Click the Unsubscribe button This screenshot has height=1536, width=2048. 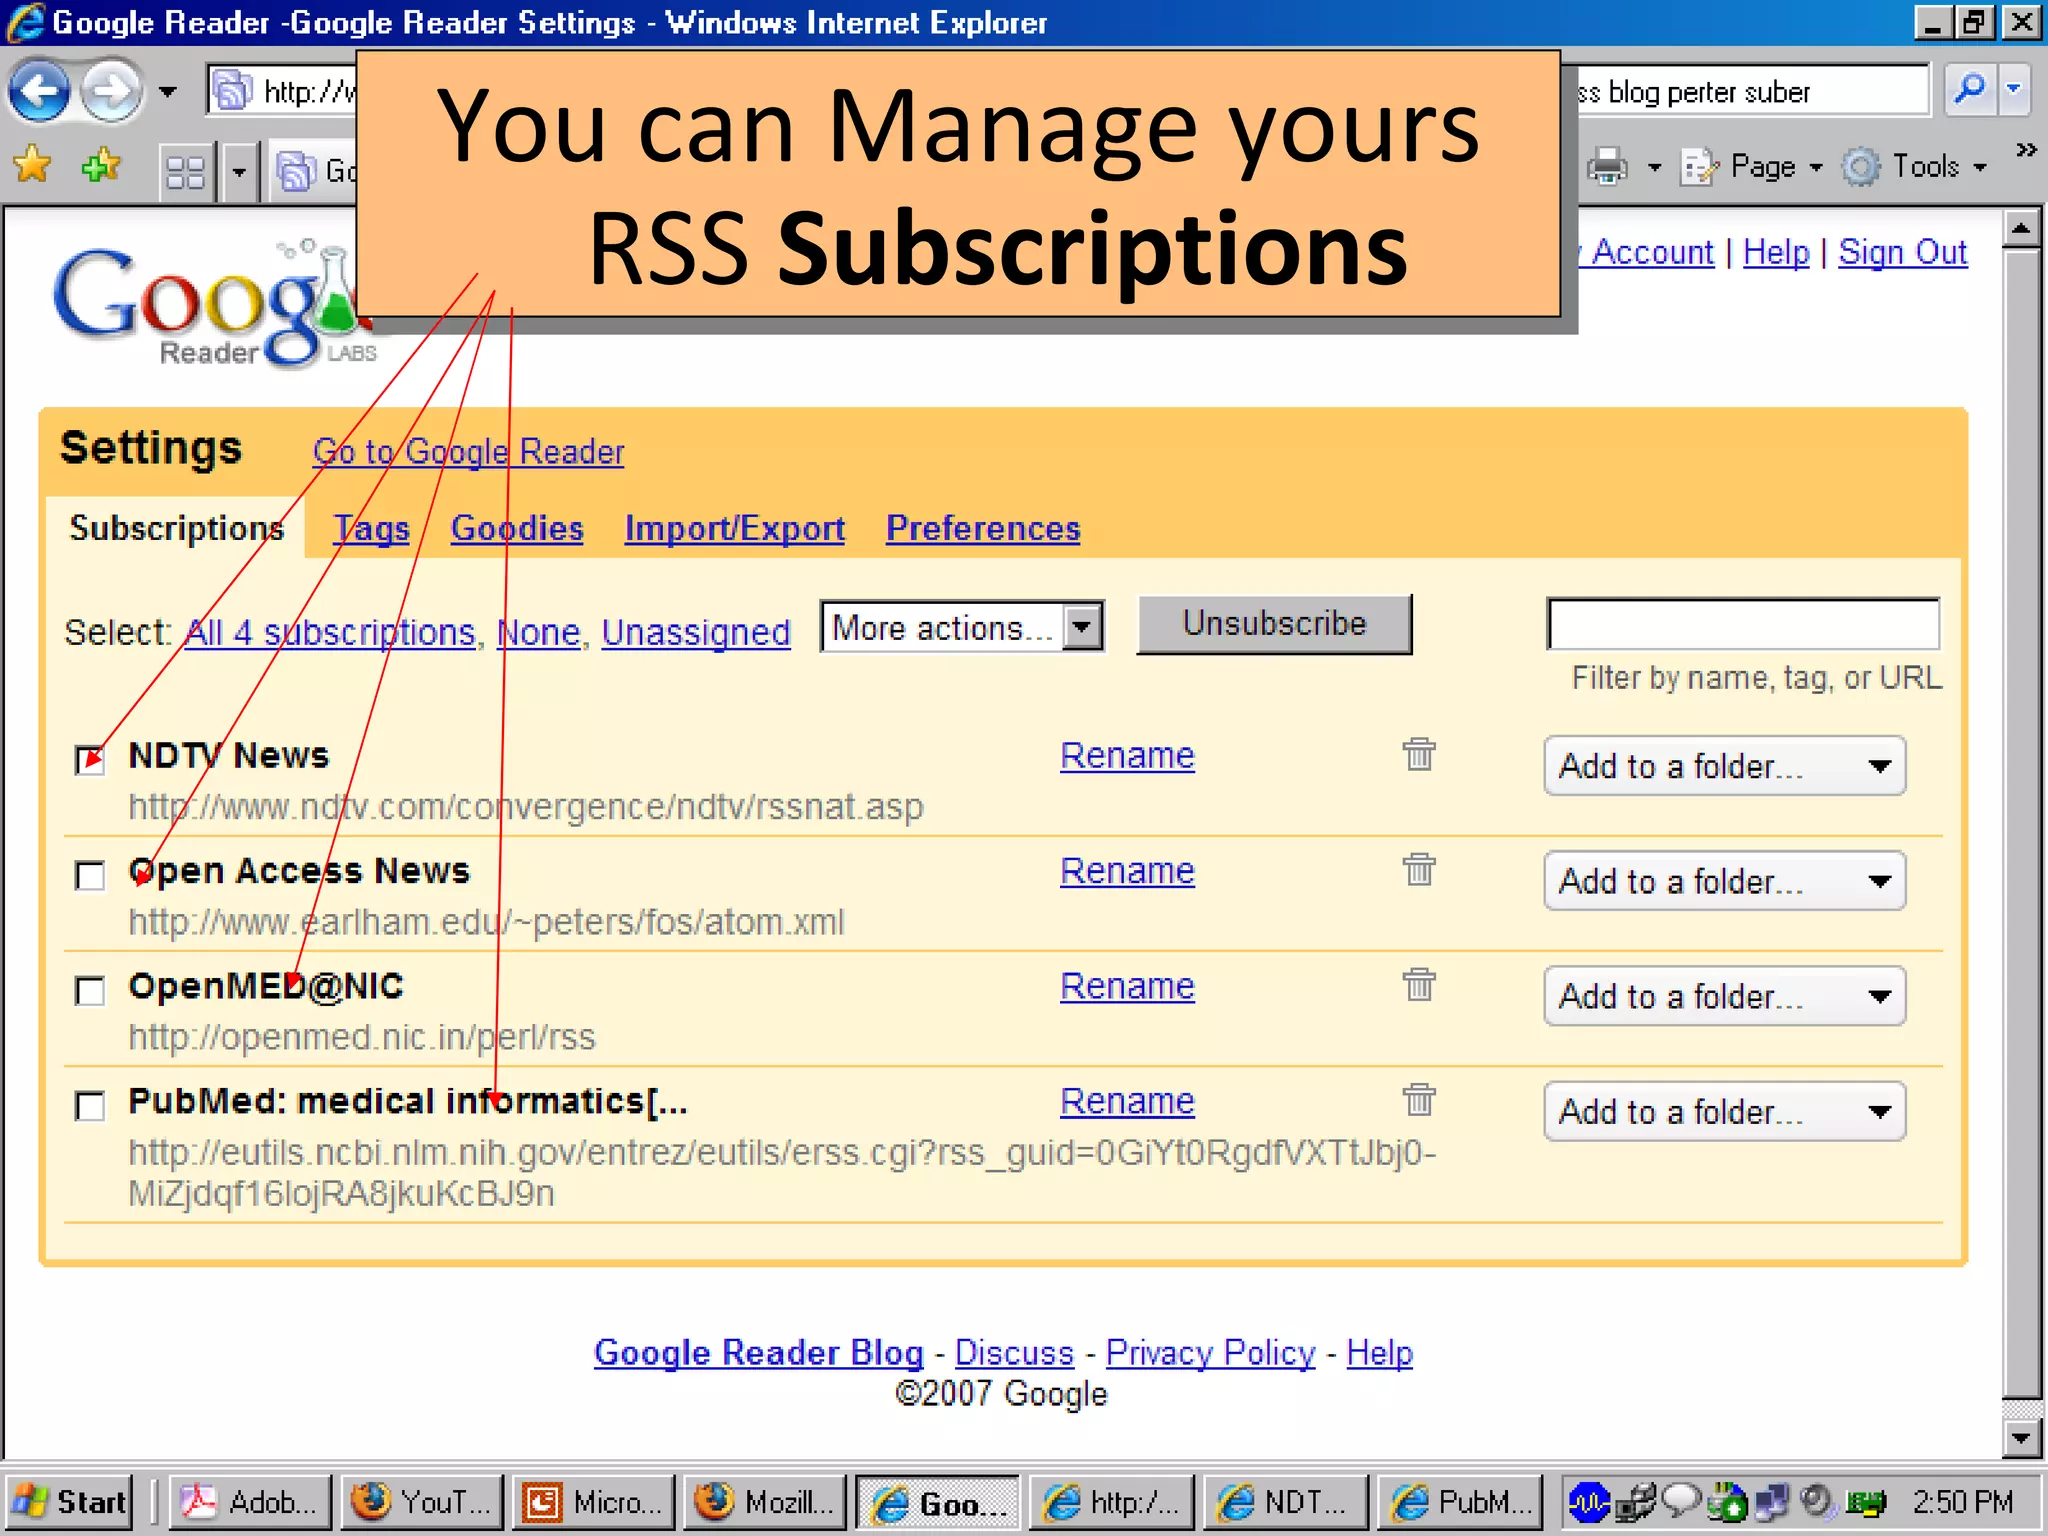[1274, 624]
